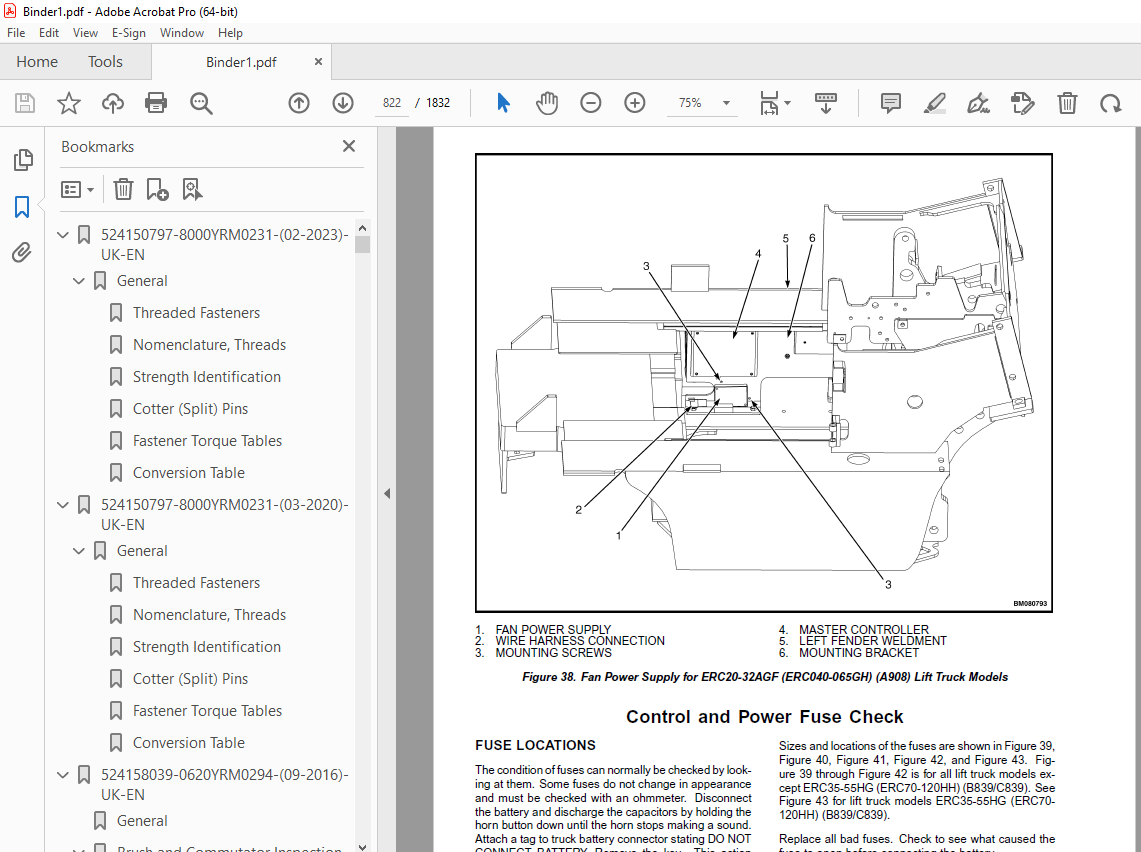This screenshot has height=852, width=1141.
Task: Open the fit page options icon
Action: pos(774,103)
